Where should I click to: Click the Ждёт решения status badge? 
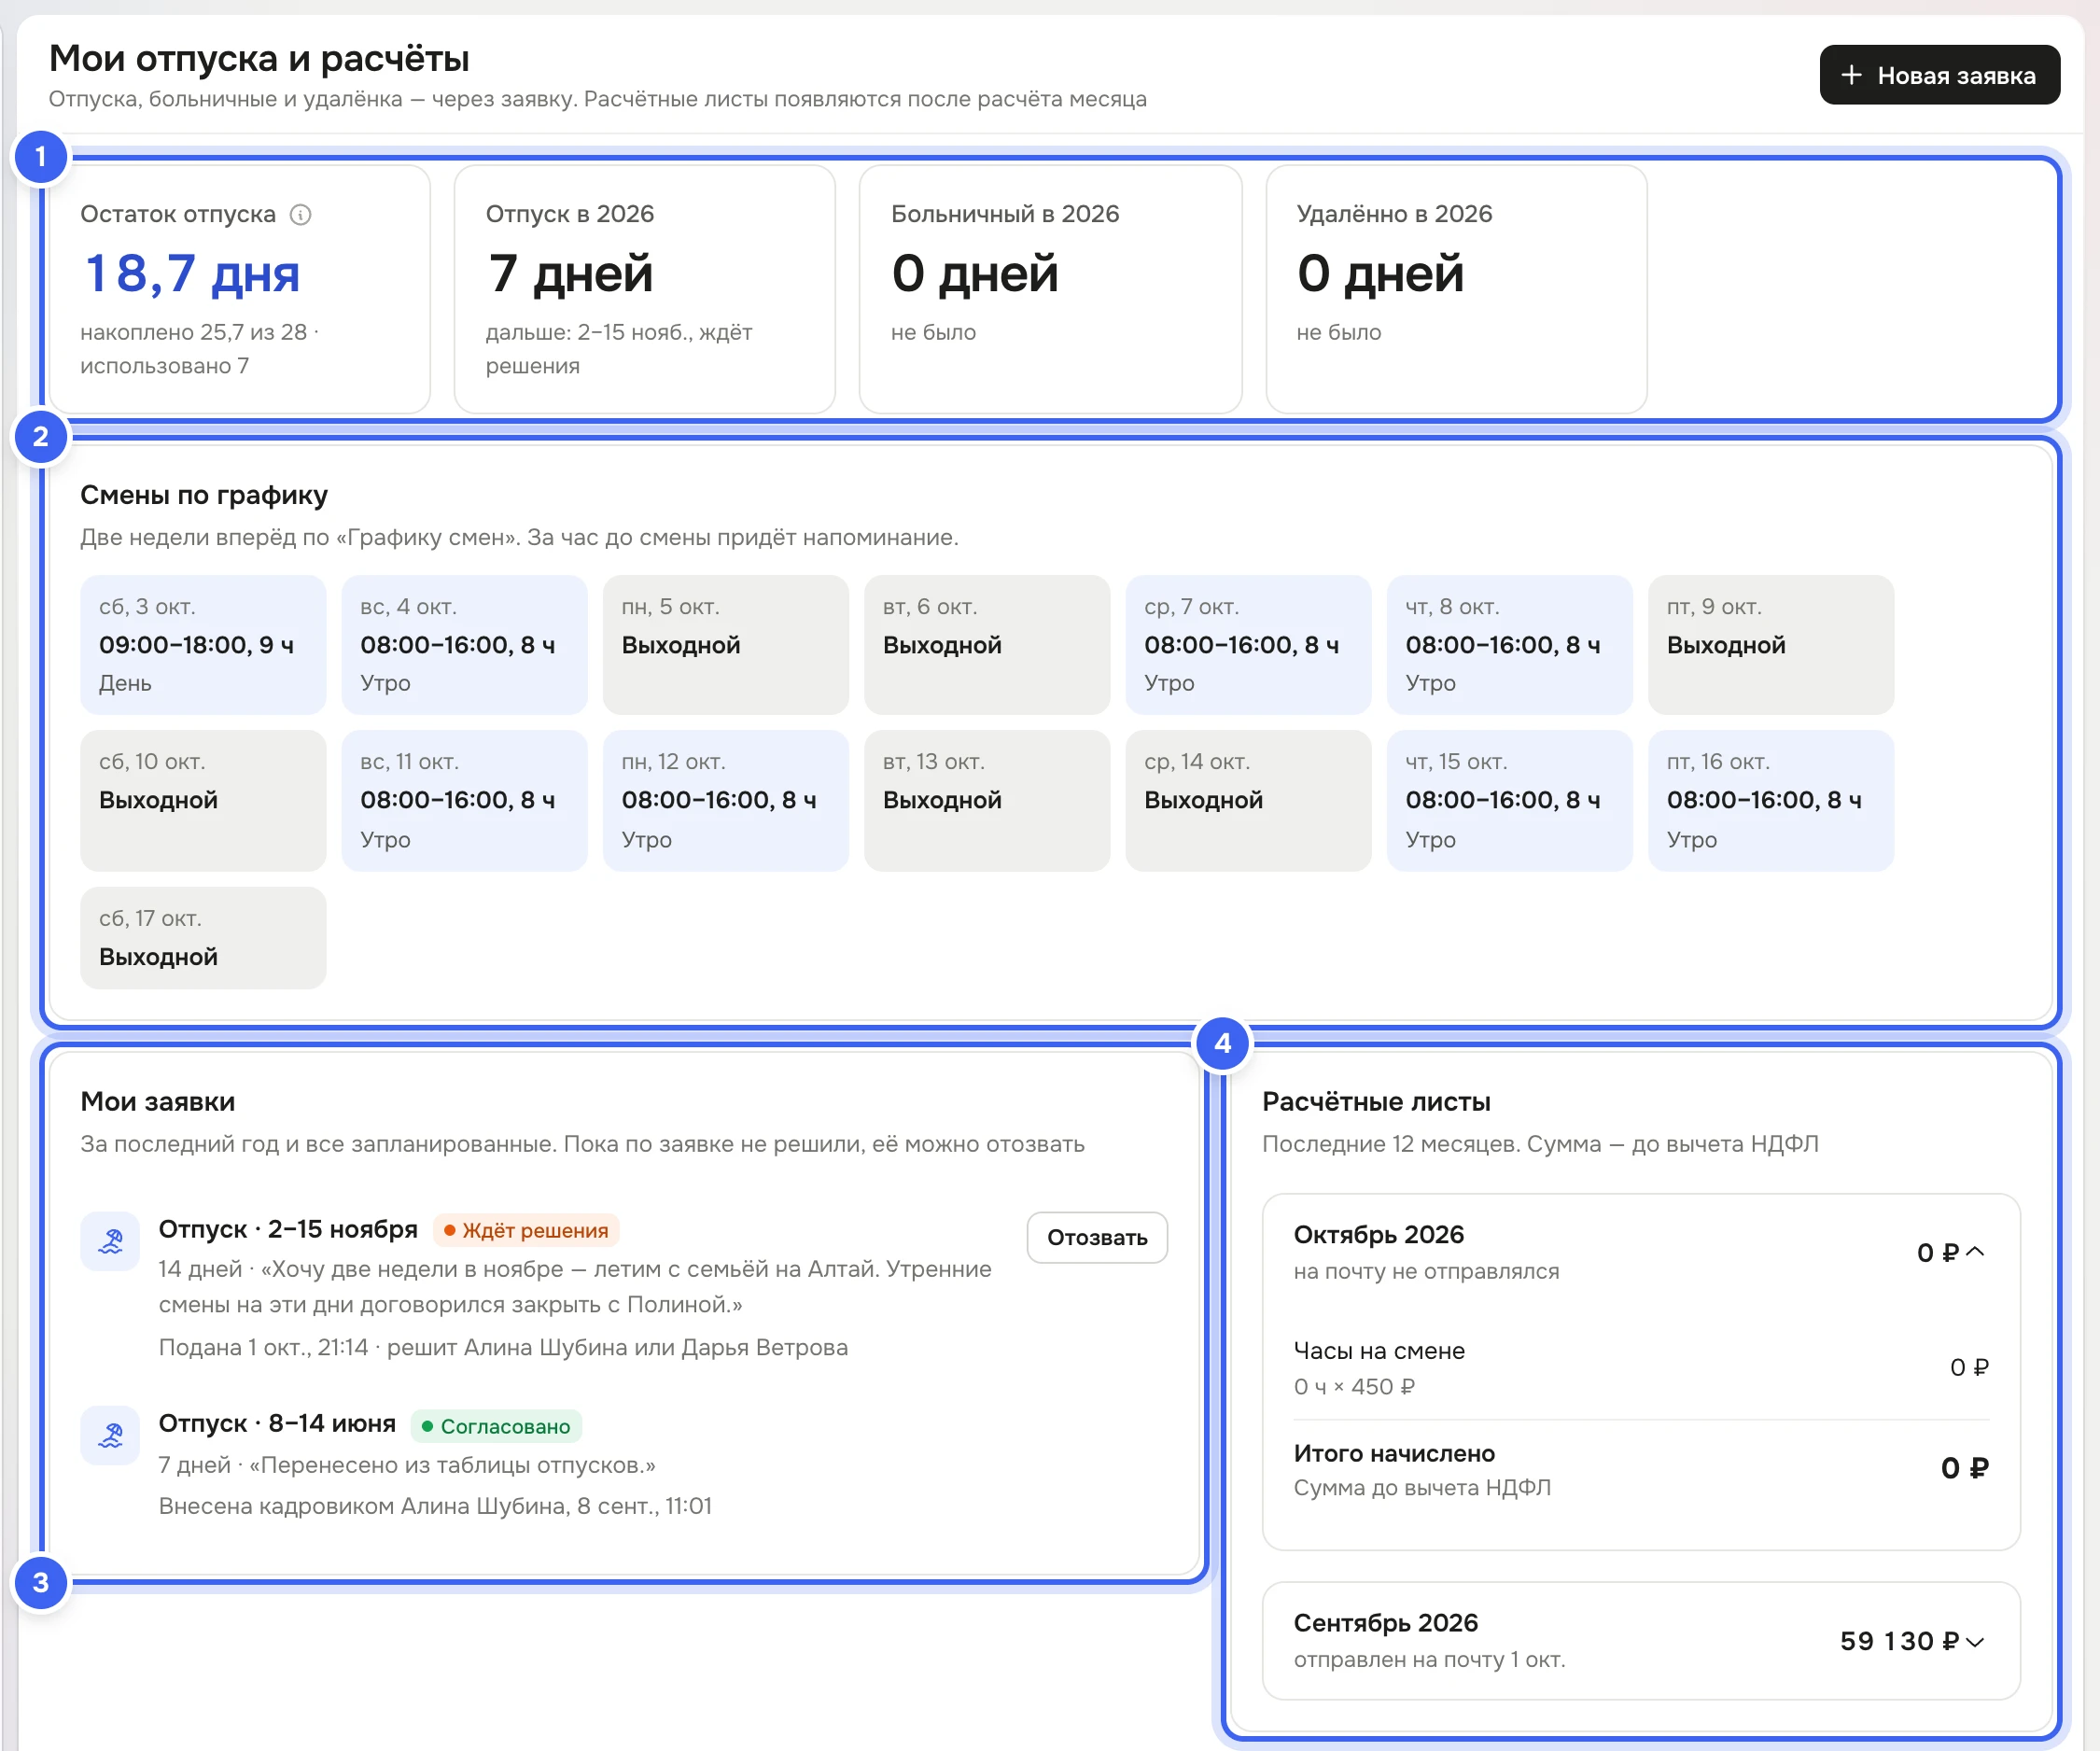(x=526, y=1231)
